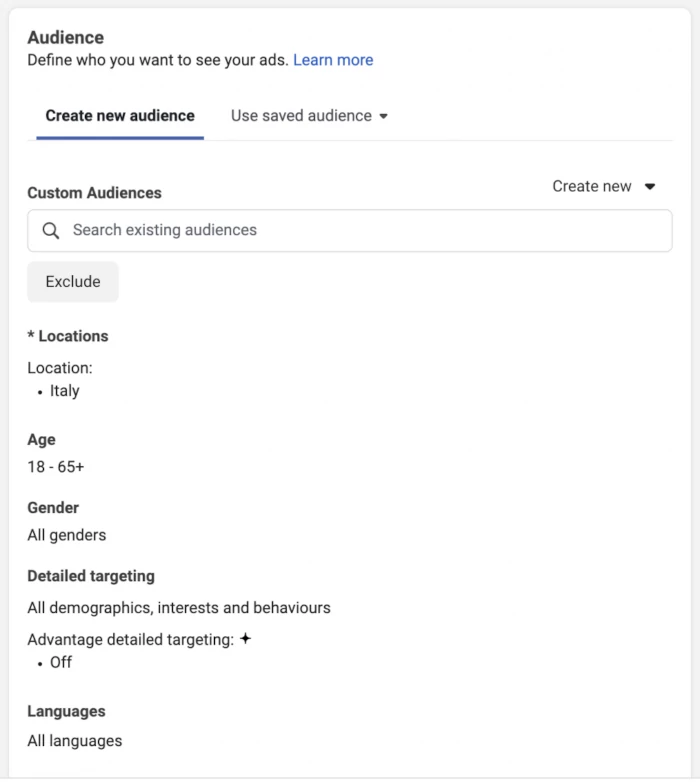Click the All genders value
This screenshot has height=782, width=700.
point(67,535)
